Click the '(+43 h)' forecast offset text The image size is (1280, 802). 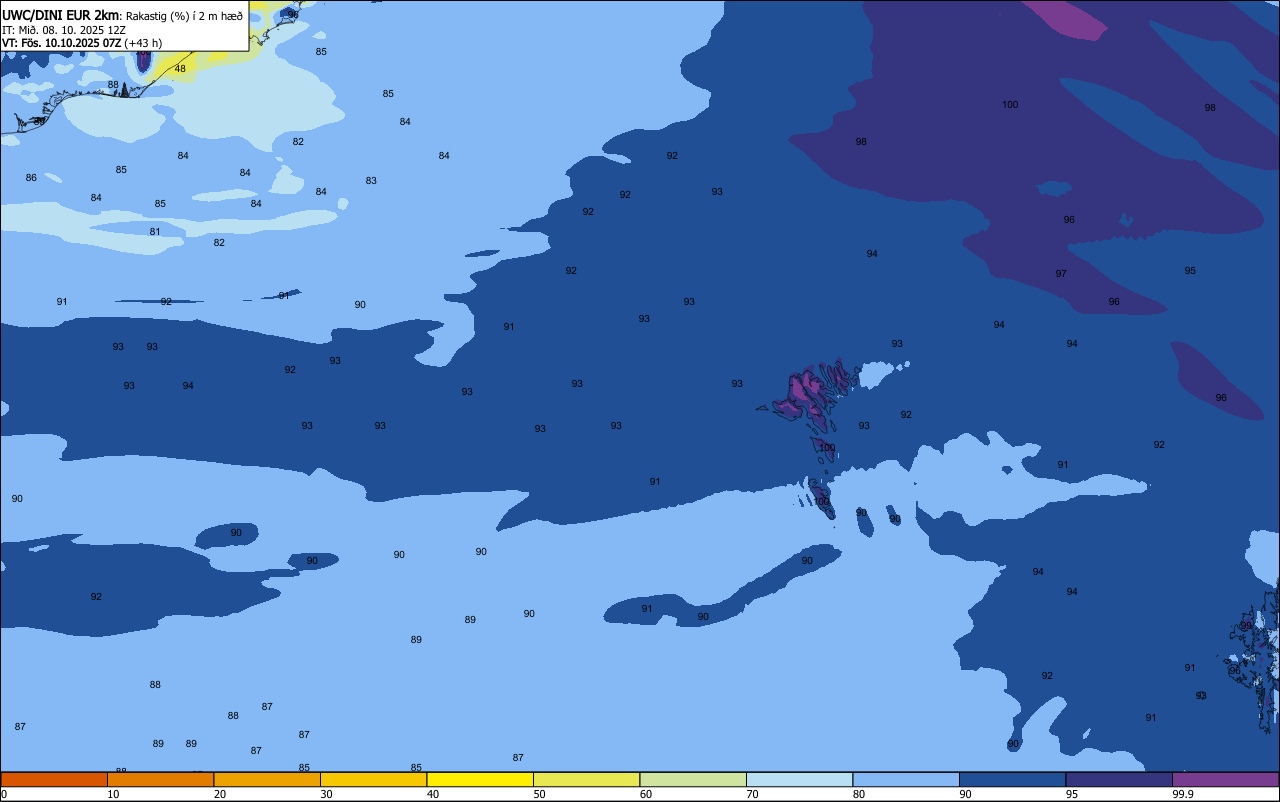pos(143,43)
